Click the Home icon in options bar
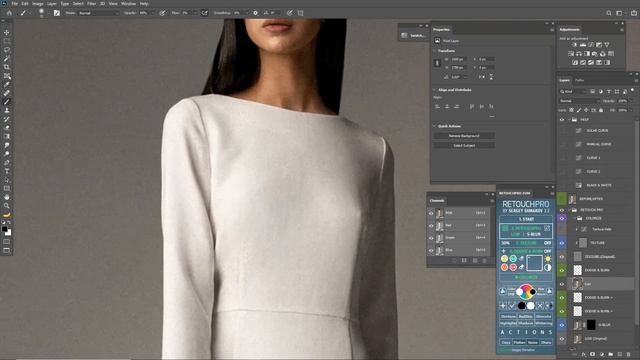This screenshot has height=360, width=640. coord(9,13)
